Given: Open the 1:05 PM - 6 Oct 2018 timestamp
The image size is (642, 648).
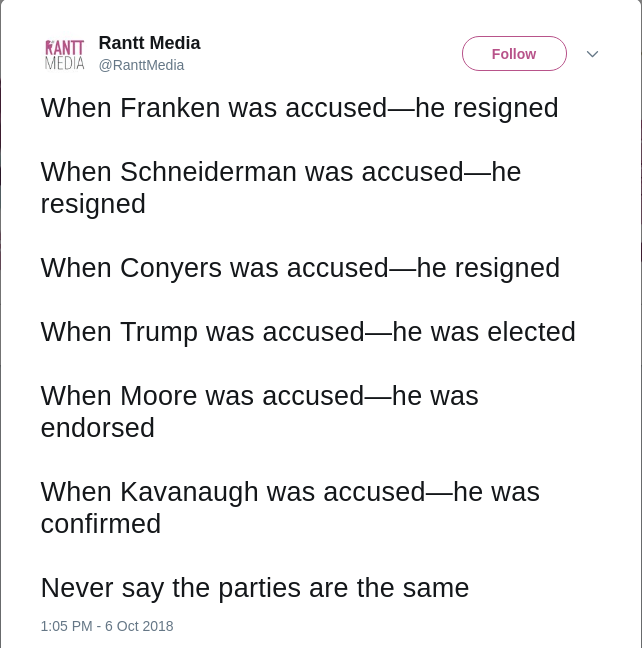Looking at the screenshot, I should coord(107,626).
